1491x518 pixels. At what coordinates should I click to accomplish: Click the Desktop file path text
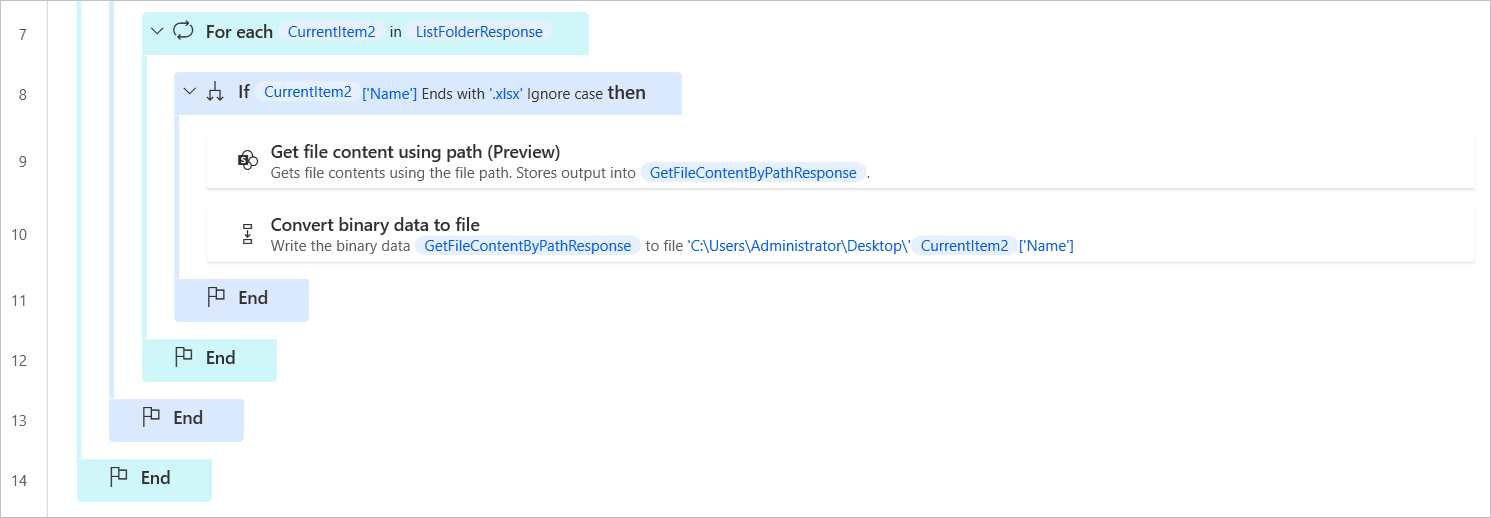coord(799,246)
